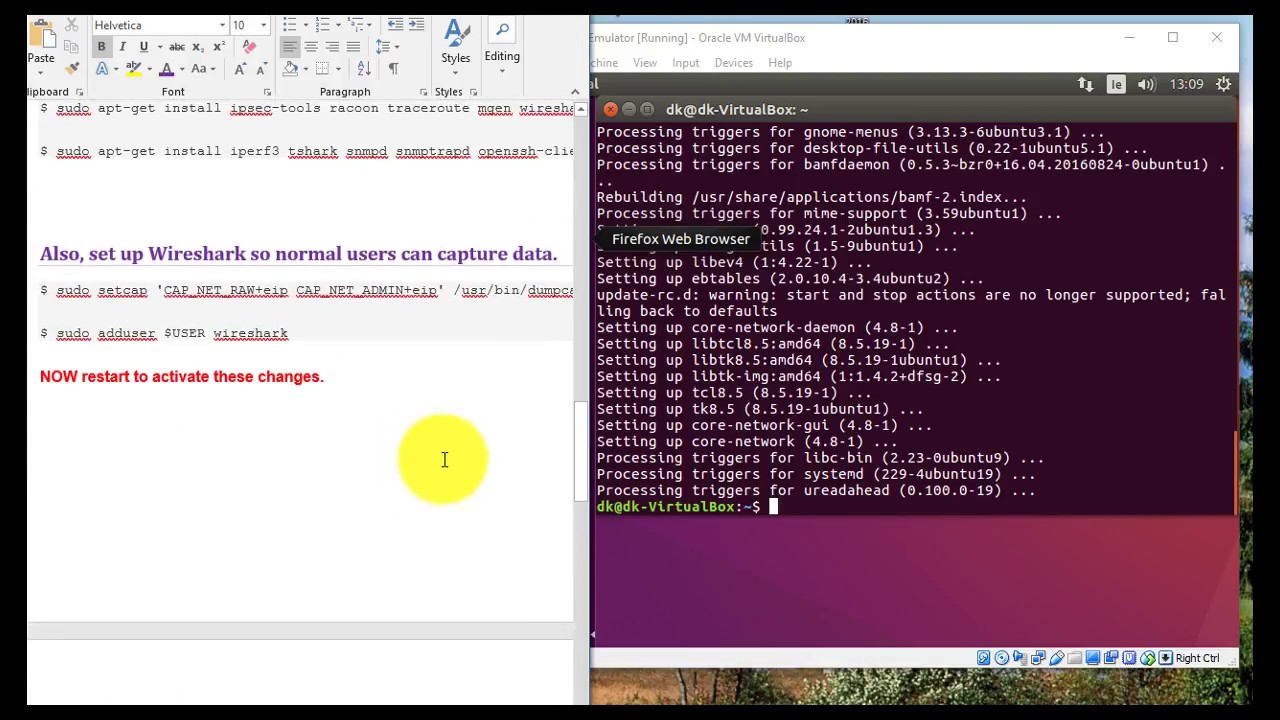Open the font color dropdown arrow
This screenshot has height=720, width=1280.
pyautogui.click(x=181, y=69)
